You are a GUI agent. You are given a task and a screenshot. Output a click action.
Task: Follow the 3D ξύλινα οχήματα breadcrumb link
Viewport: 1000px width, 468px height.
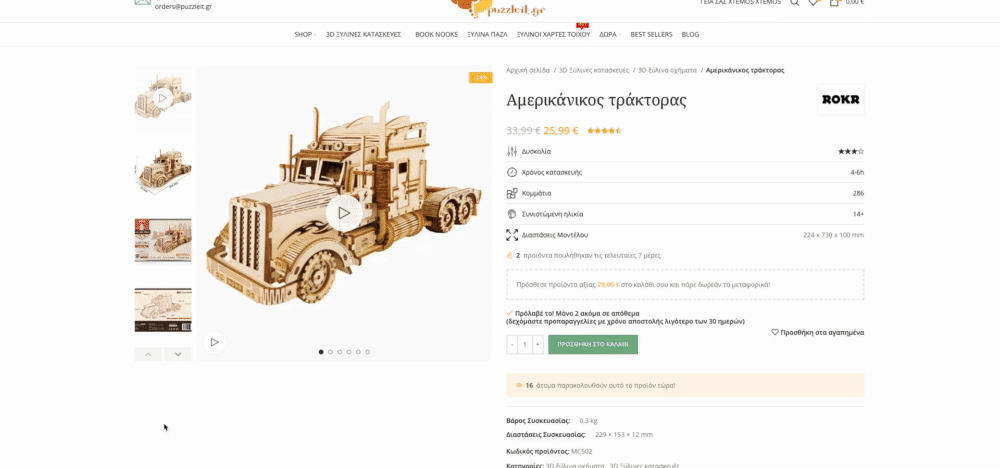pyautogui.click(x=667, y=70)
